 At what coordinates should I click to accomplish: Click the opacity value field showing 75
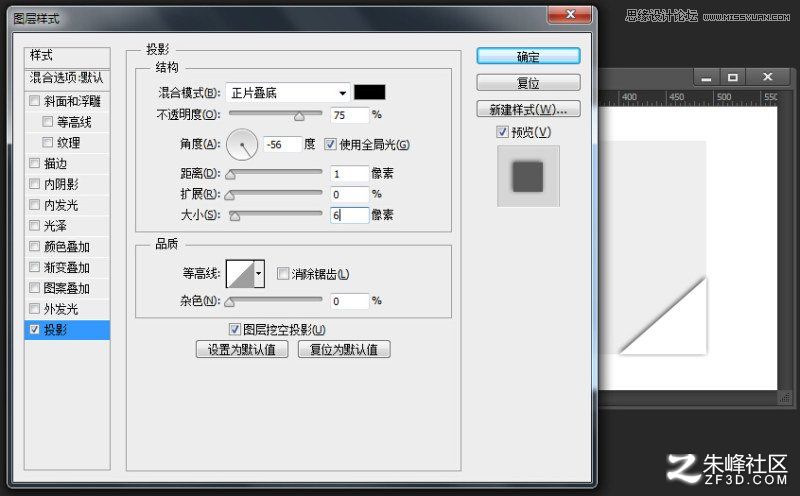(349, 115)
